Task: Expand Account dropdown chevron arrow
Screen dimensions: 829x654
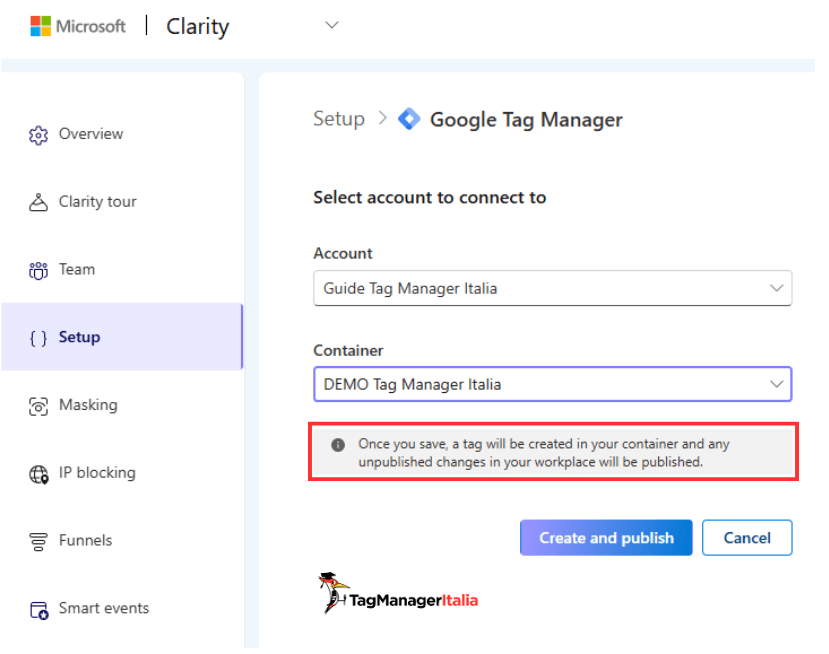Action: pyautogui.click(x=776, y=288)
